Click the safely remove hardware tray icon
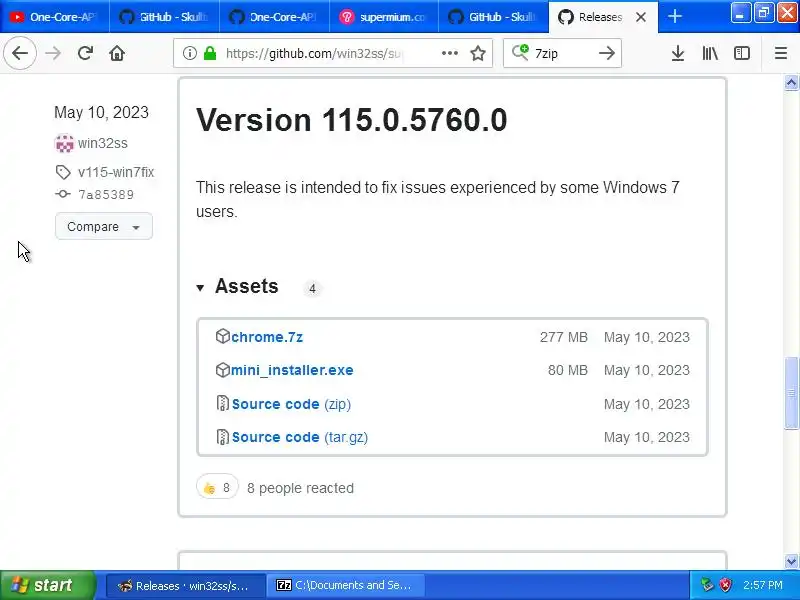The width and height of the screenshot is (800, 600). 707,585
